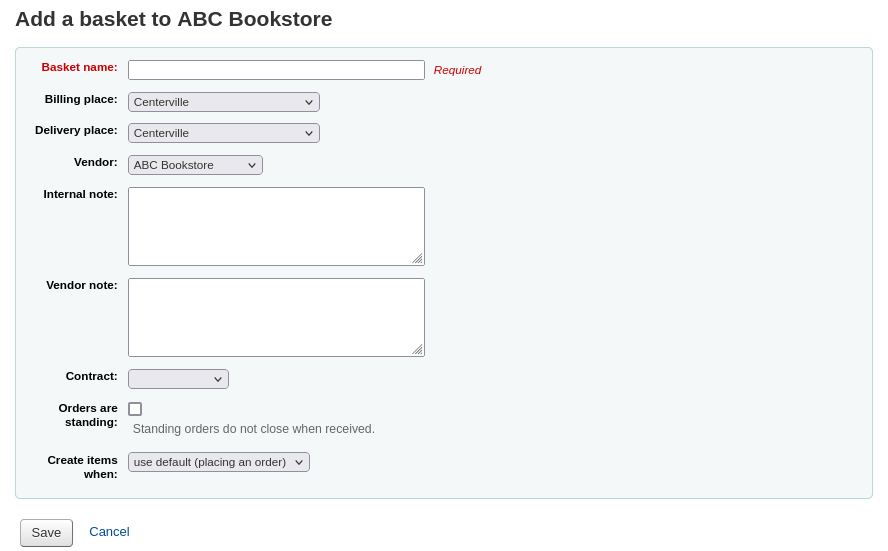Grab the Vendor note resize handle
888x551 pixels.
click(417, 349)
